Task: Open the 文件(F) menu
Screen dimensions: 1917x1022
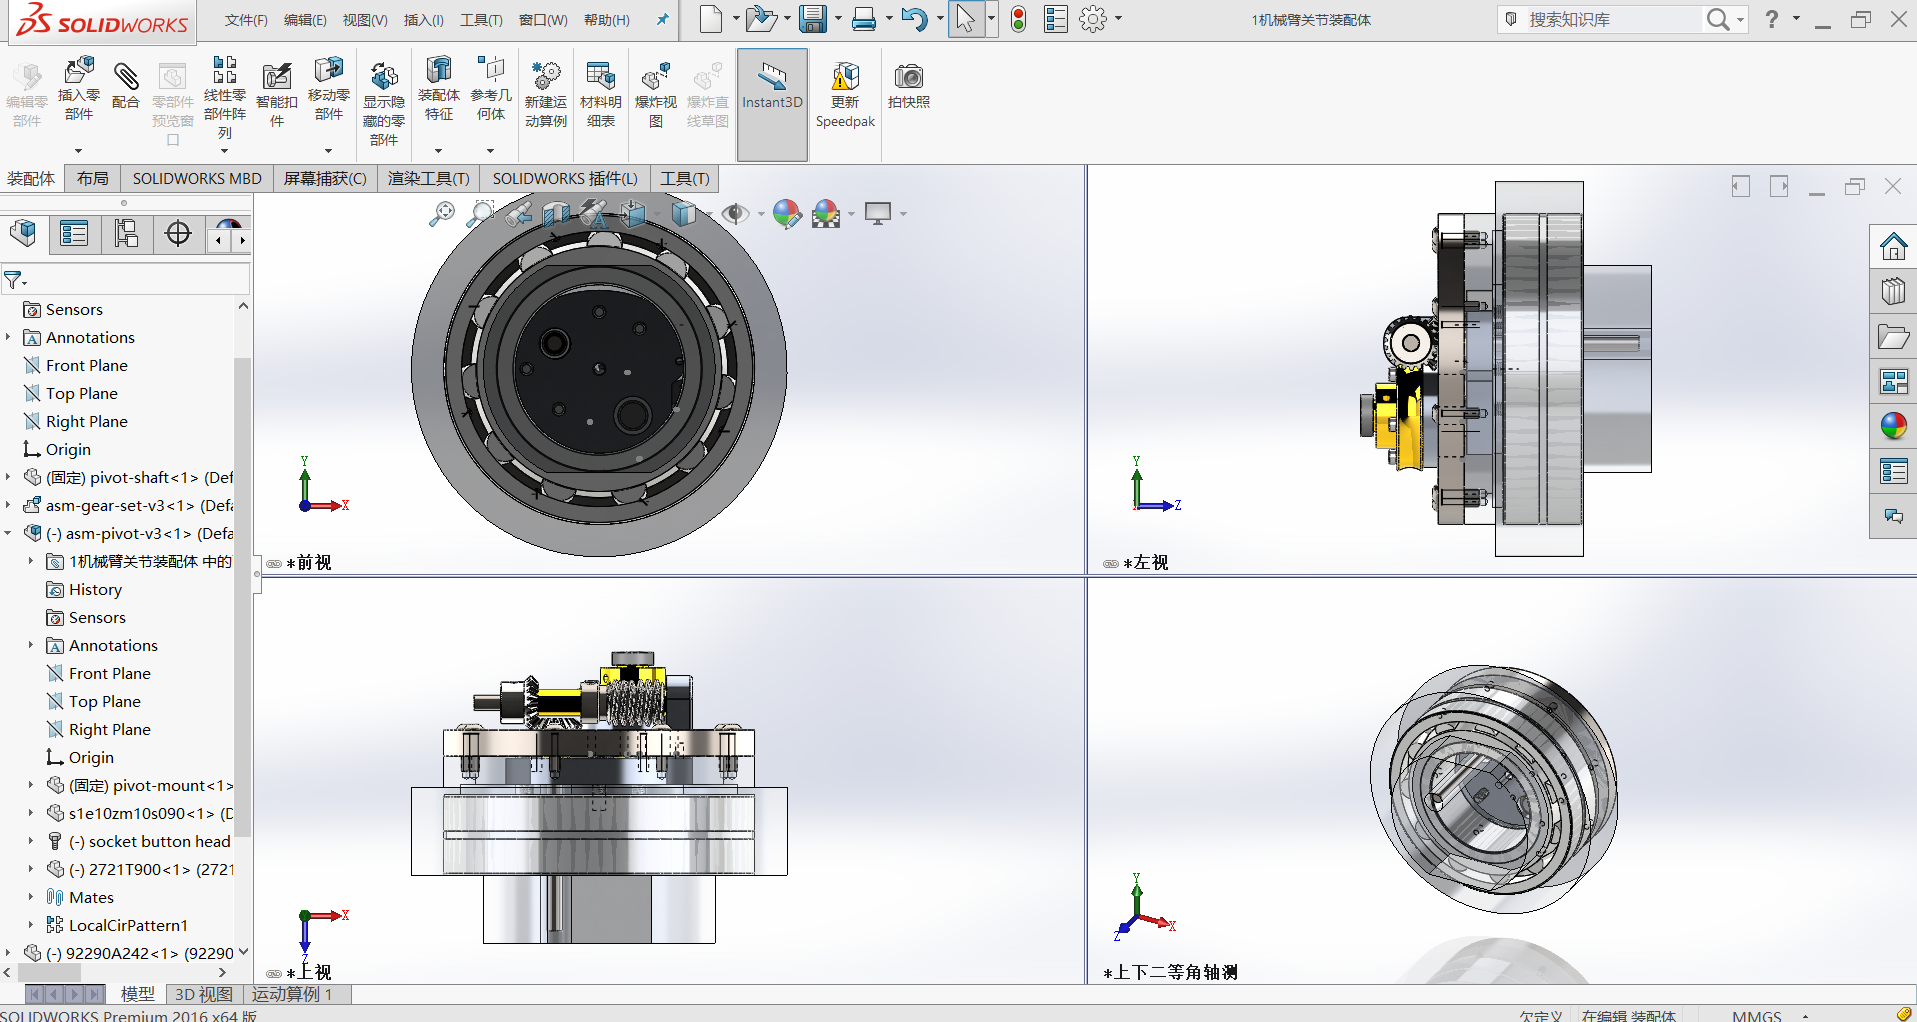Action: tap(246, 20)
